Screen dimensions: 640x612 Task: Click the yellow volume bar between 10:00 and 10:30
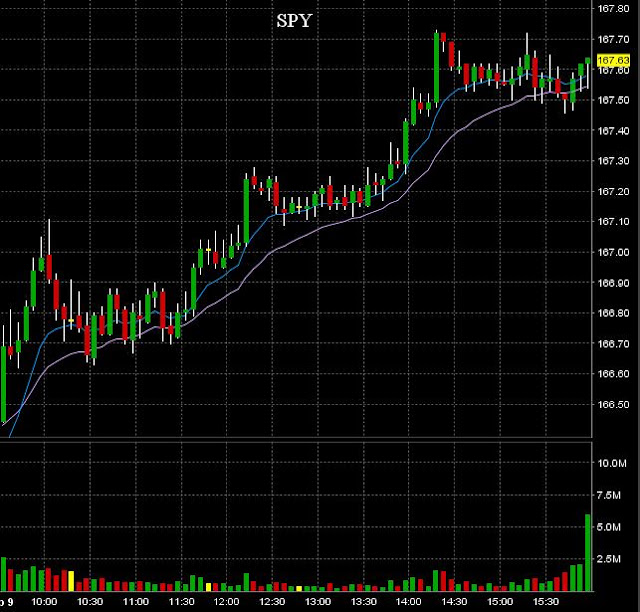[71, 581]
